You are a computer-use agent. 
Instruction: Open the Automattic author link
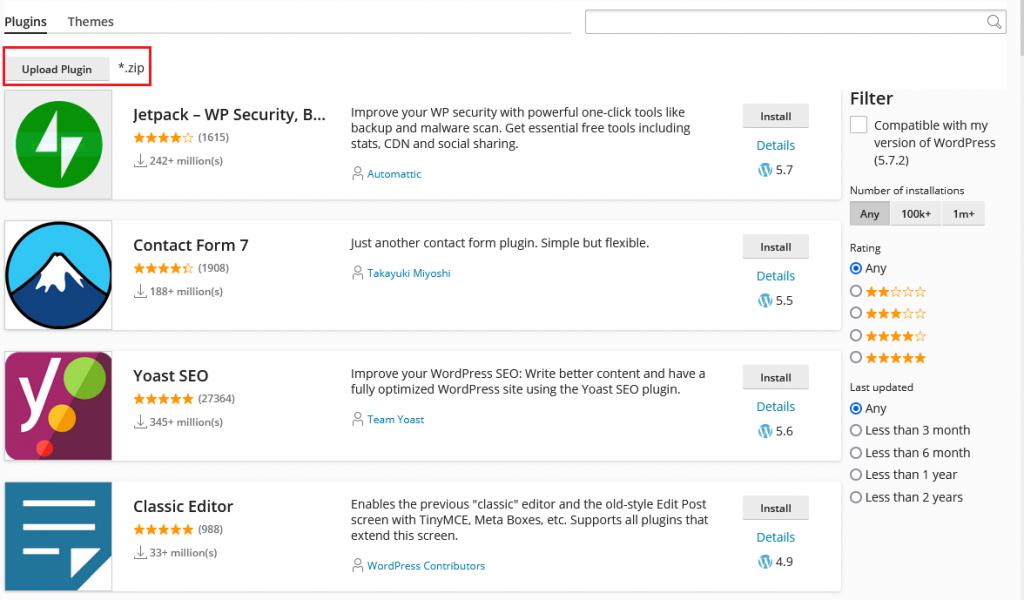coord(394,174)
